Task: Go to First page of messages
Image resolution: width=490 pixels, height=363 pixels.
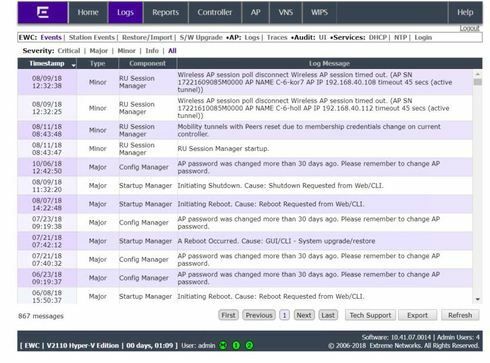Action: 228,315
